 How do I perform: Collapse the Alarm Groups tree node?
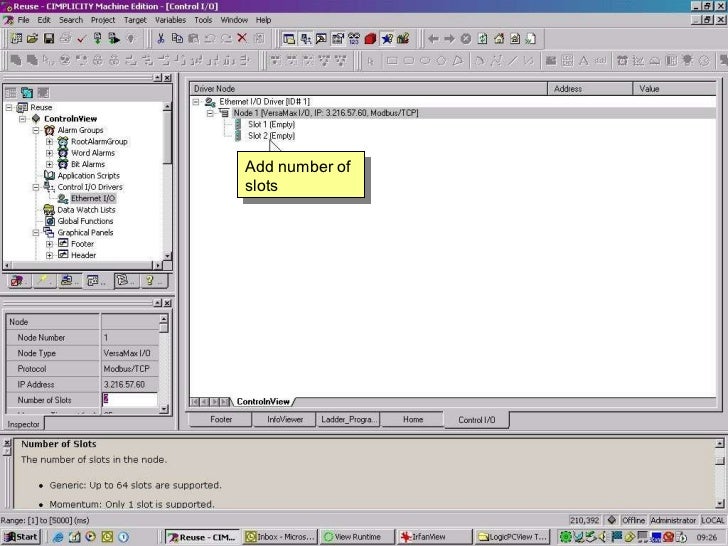36,130
